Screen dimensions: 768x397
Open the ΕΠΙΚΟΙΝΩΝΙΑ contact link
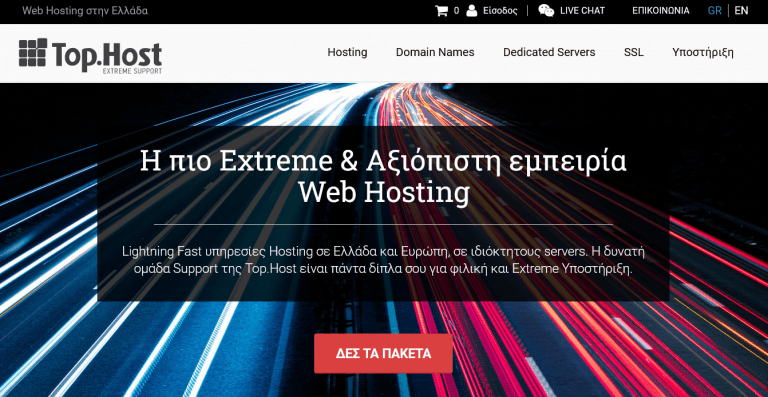tap(661, 10)
